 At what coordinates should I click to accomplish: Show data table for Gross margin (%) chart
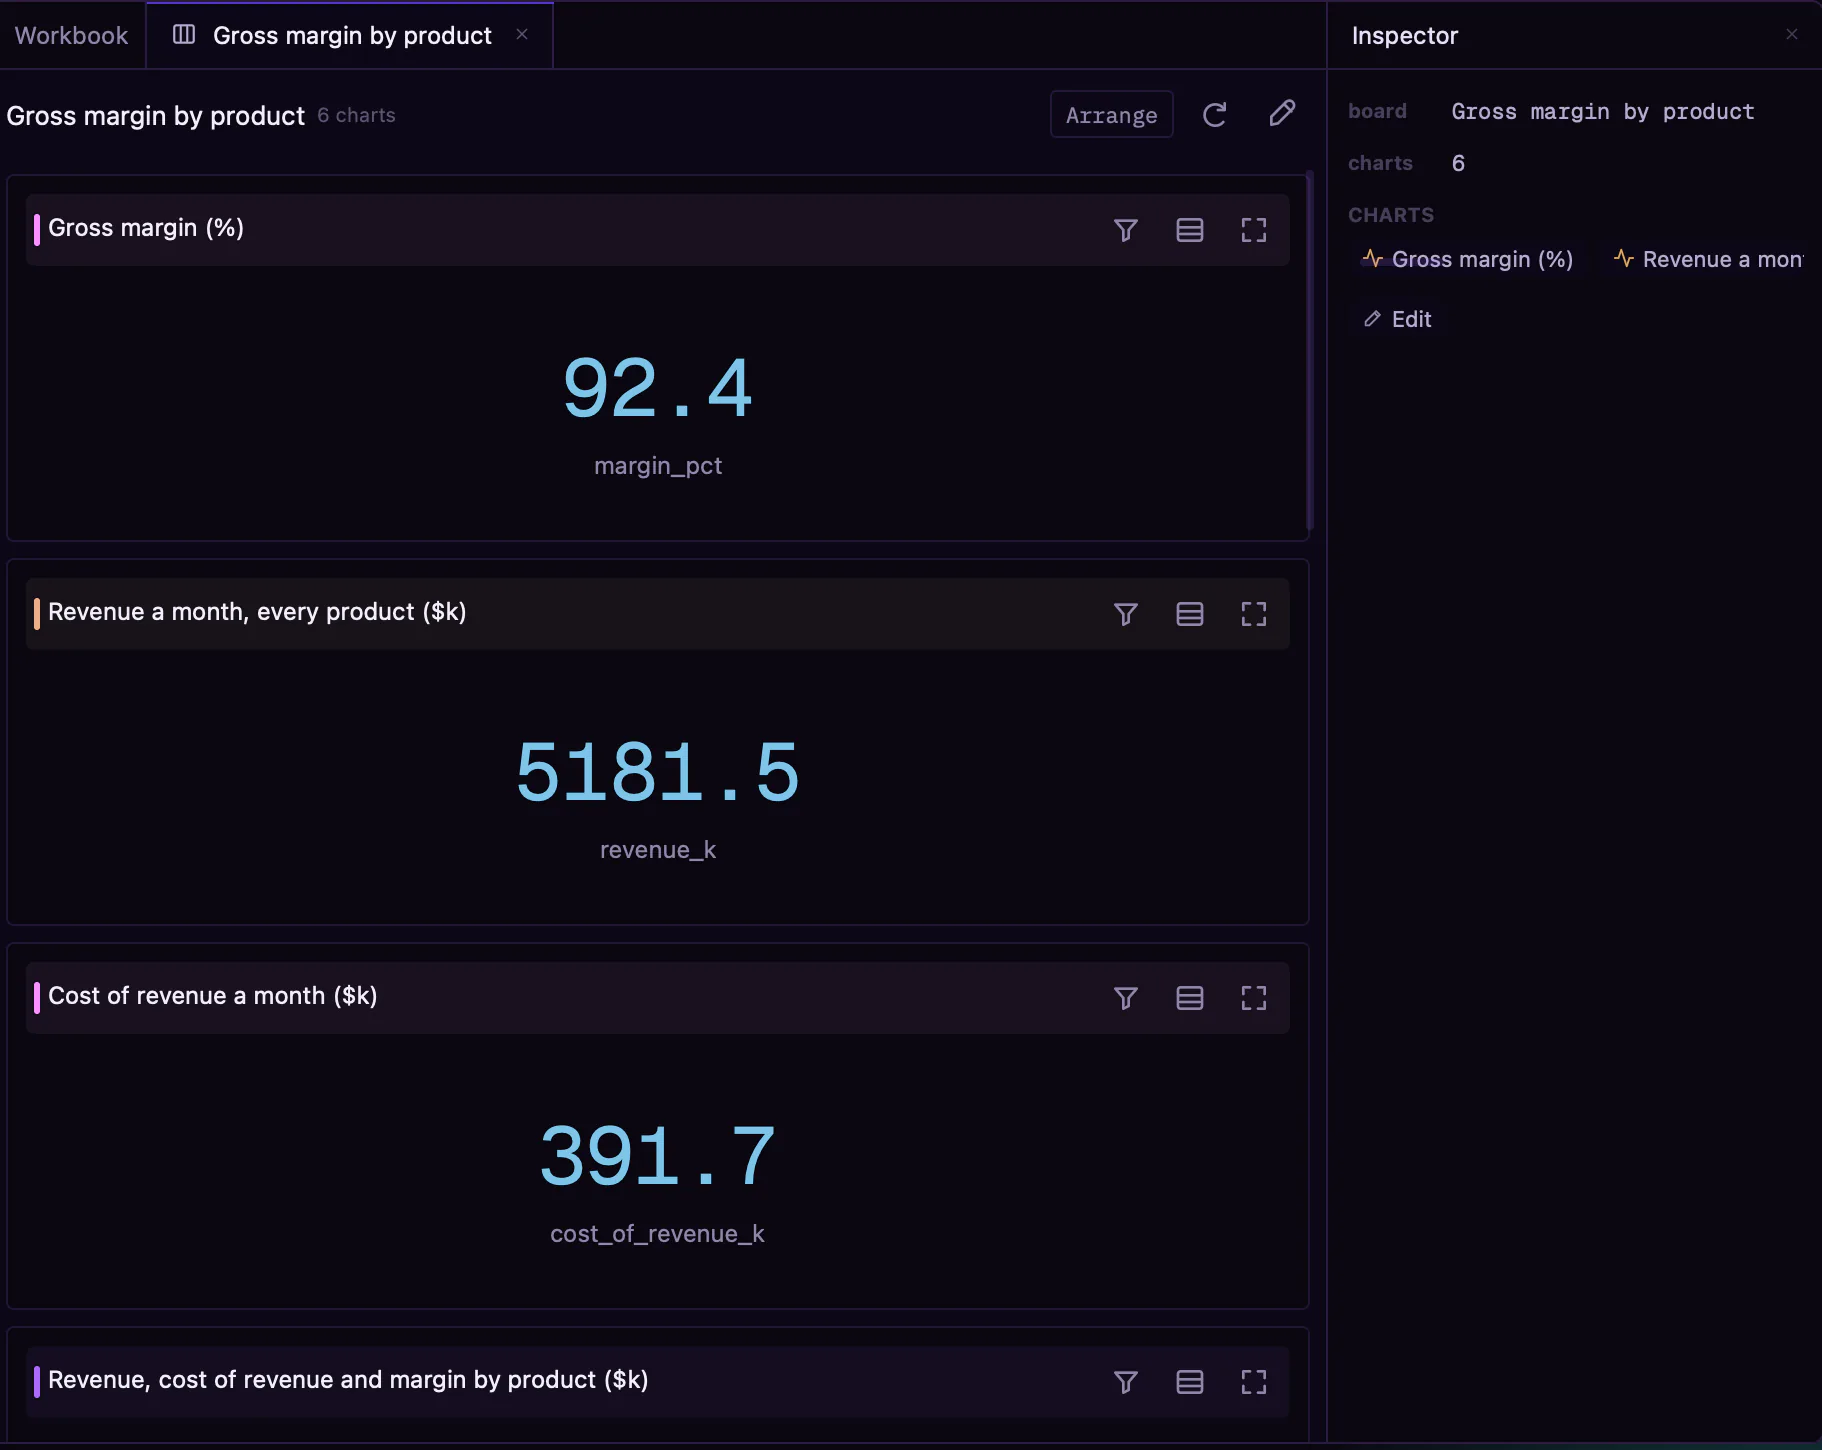click(x=1189, y=230)
